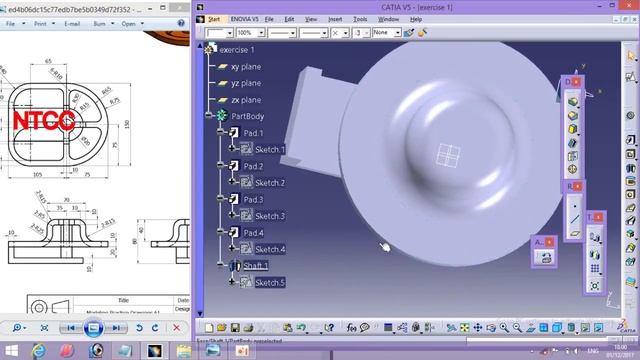
Task: Open the ENOVIA V5 menu
Action: point(244,19)
